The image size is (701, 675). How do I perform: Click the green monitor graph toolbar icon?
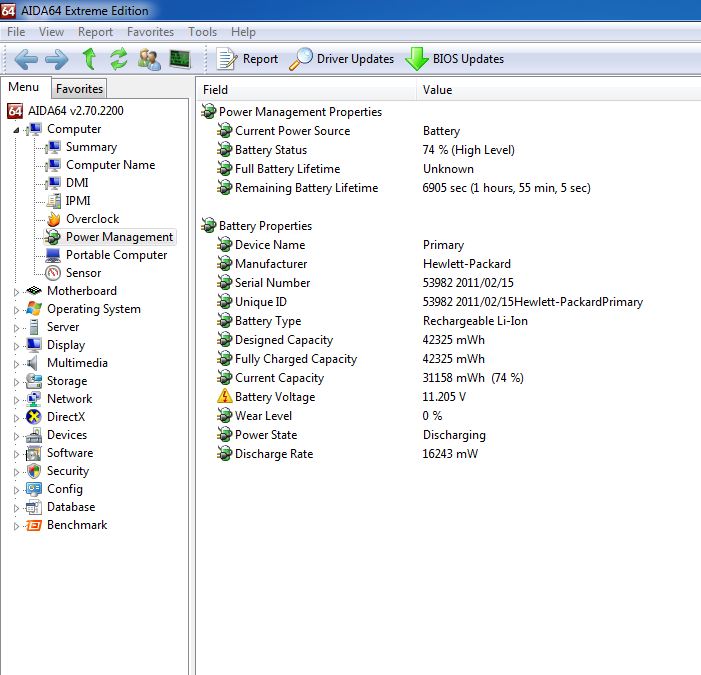(180, 59)
